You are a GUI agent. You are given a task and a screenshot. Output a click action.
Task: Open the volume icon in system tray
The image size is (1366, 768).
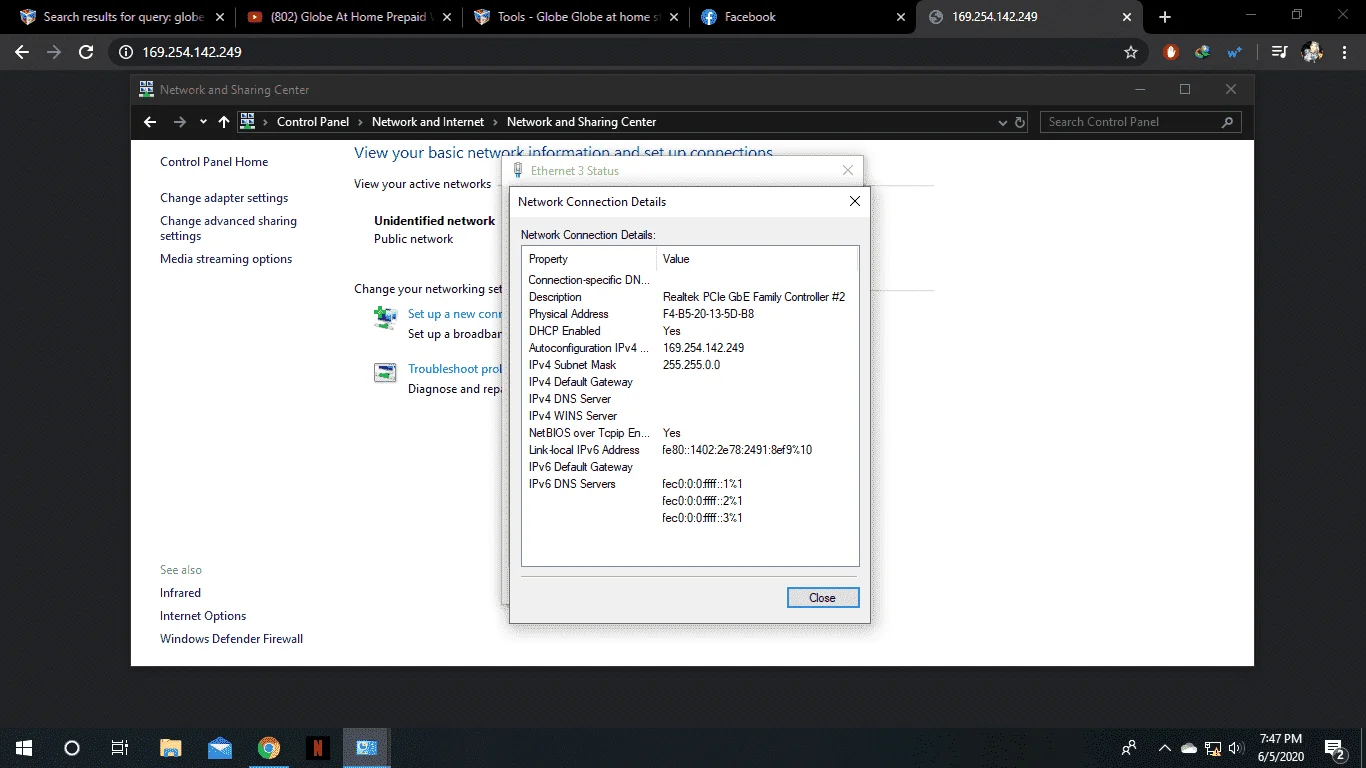tap(1236, 747)
